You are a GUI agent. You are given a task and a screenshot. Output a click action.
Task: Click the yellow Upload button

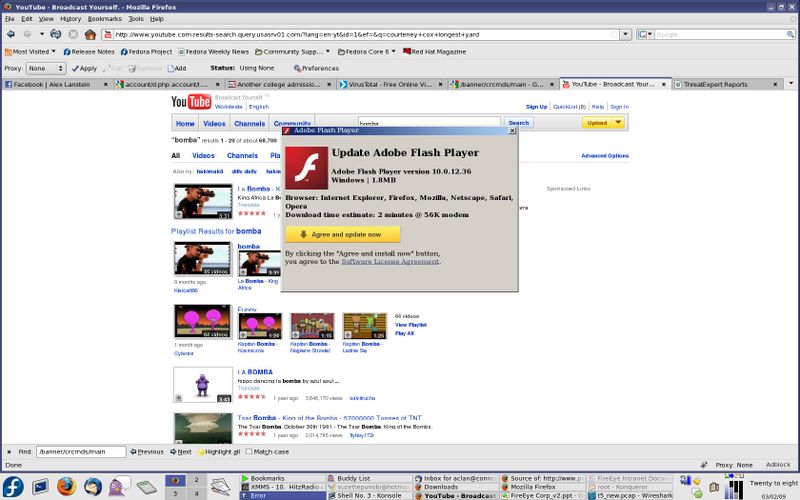tap(597, 123)
